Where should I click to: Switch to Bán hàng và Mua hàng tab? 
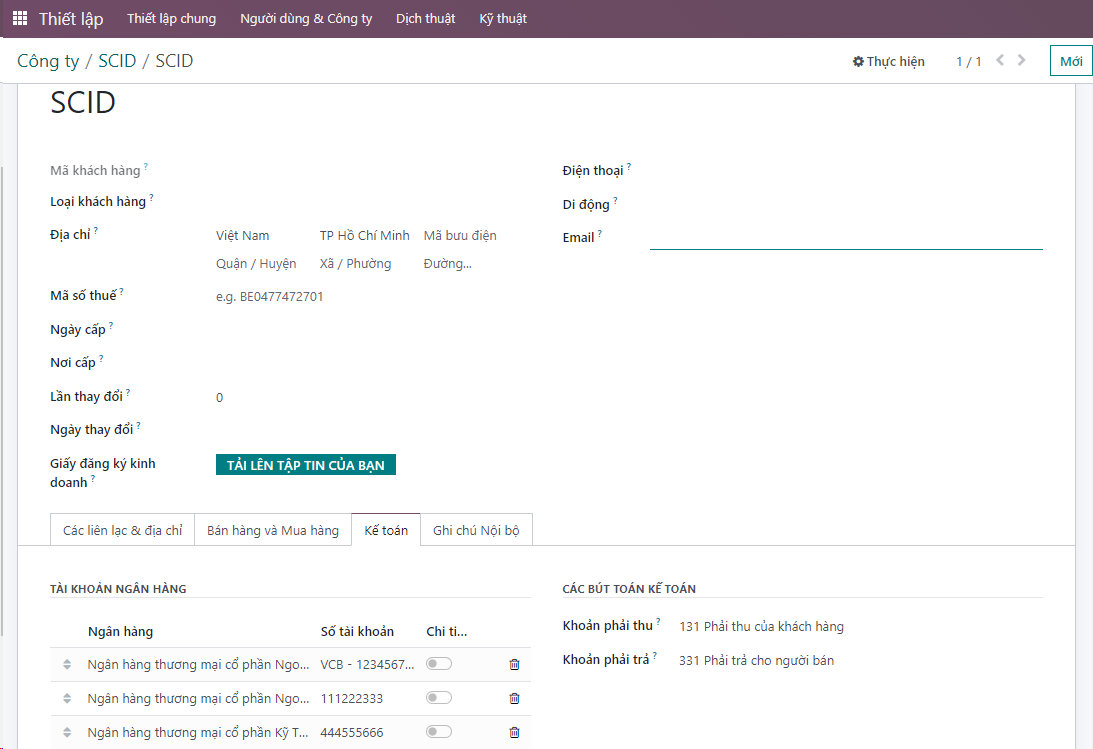[273, 530]
